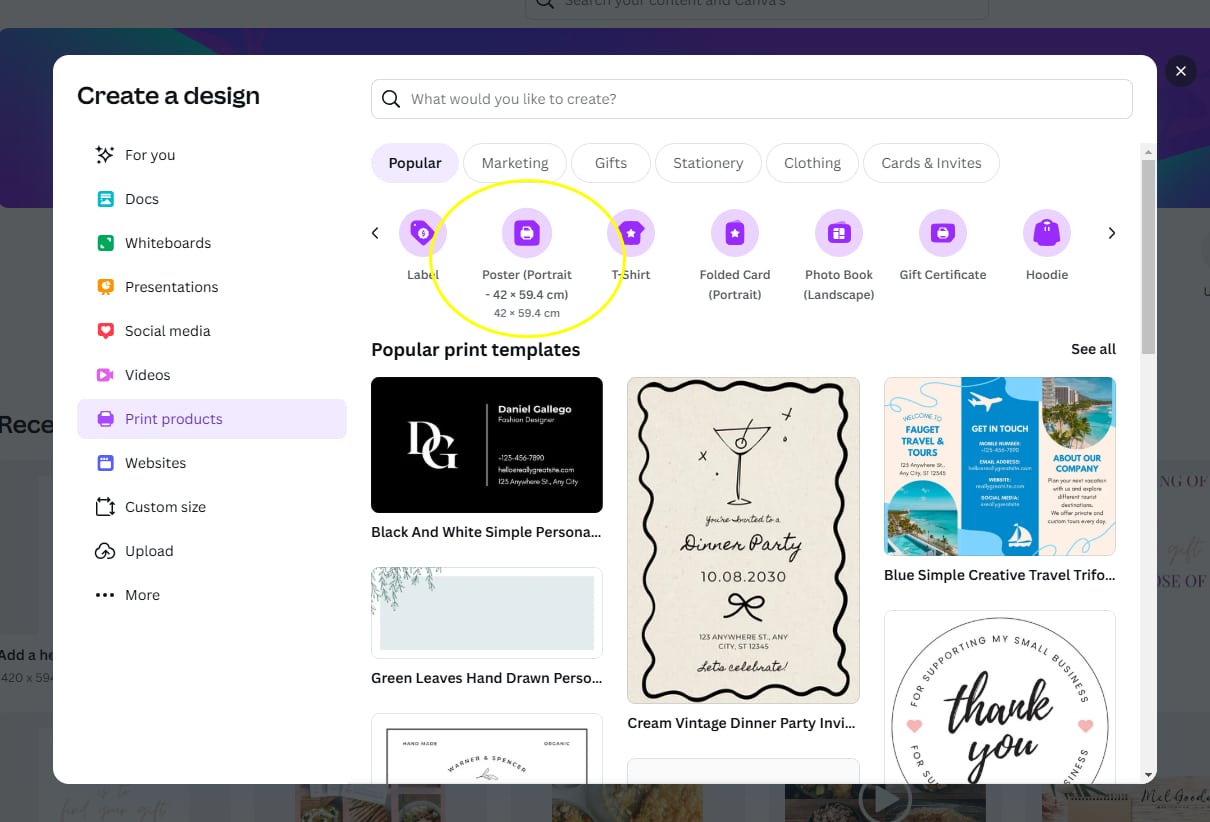Click the Popular print templates heading
The image size is (1210, 822).
coord(476,349)
